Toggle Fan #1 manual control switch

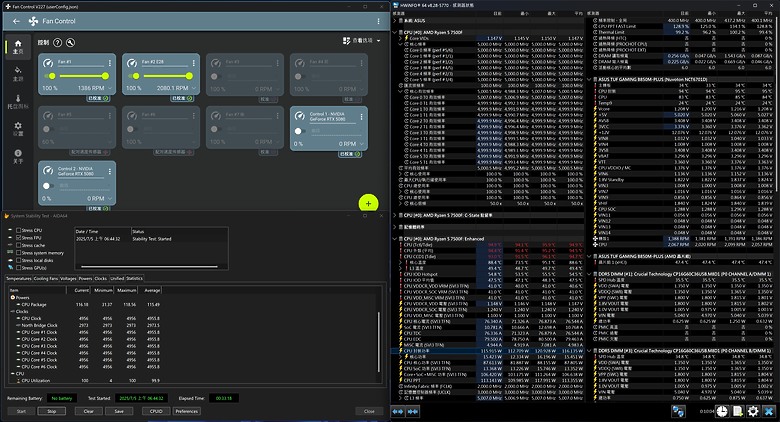(49, 76)
